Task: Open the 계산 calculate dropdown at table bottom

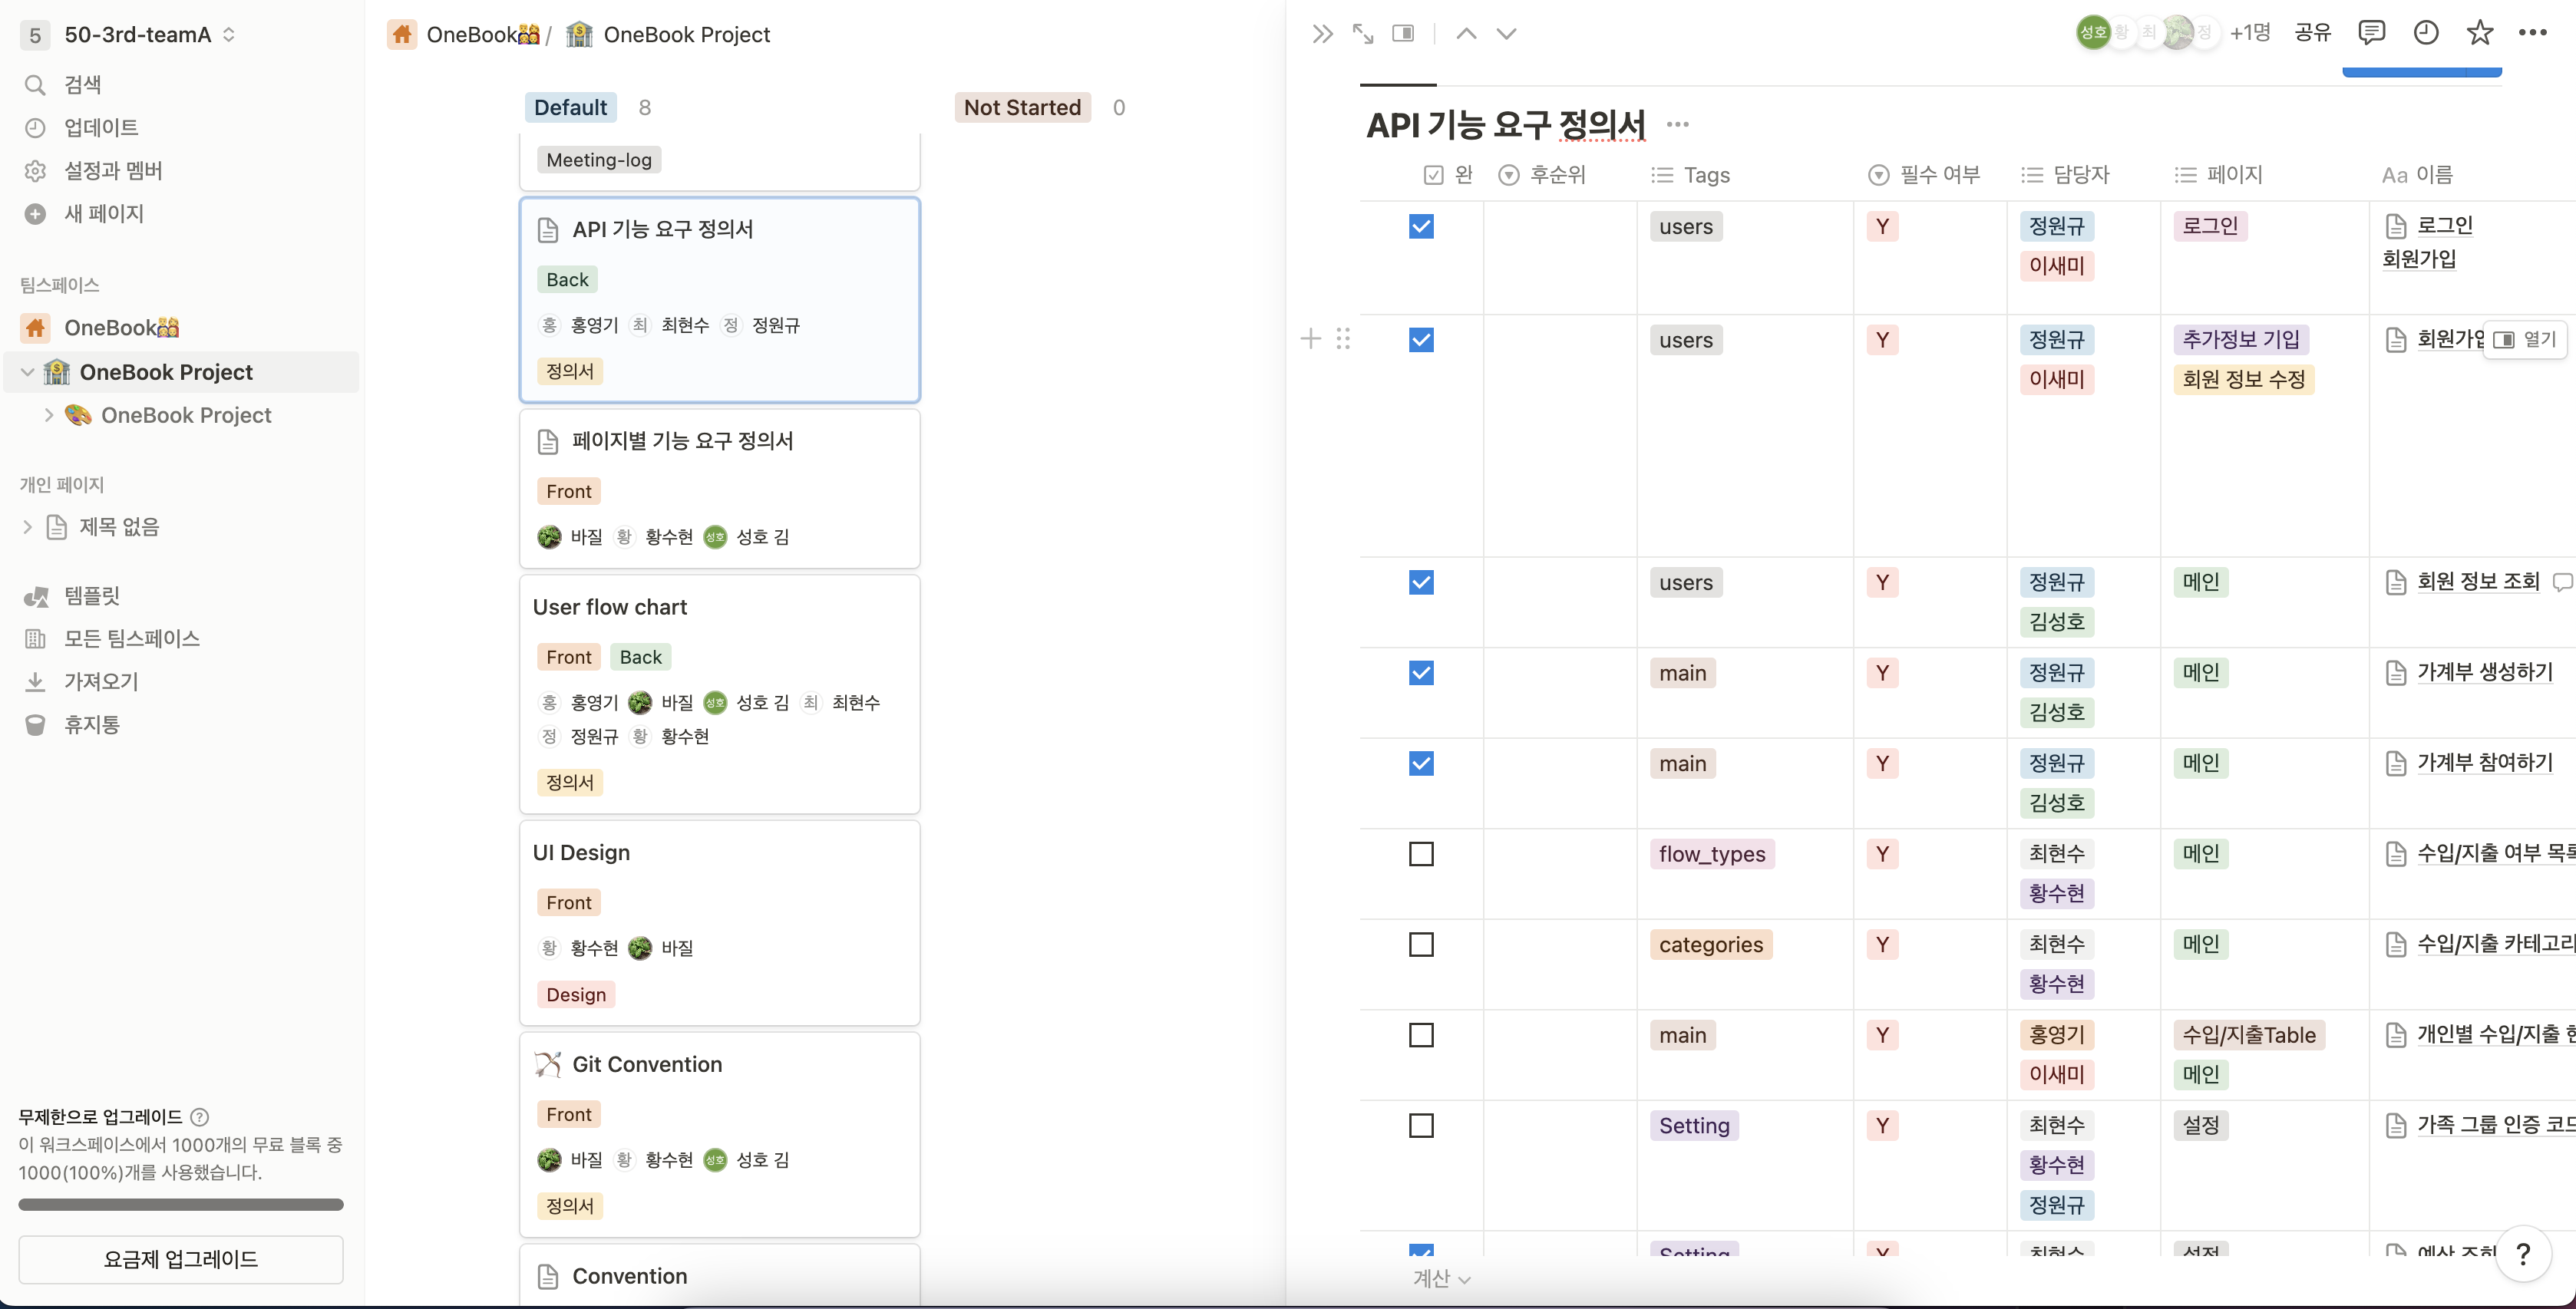Action: tap(1440, 1279)
